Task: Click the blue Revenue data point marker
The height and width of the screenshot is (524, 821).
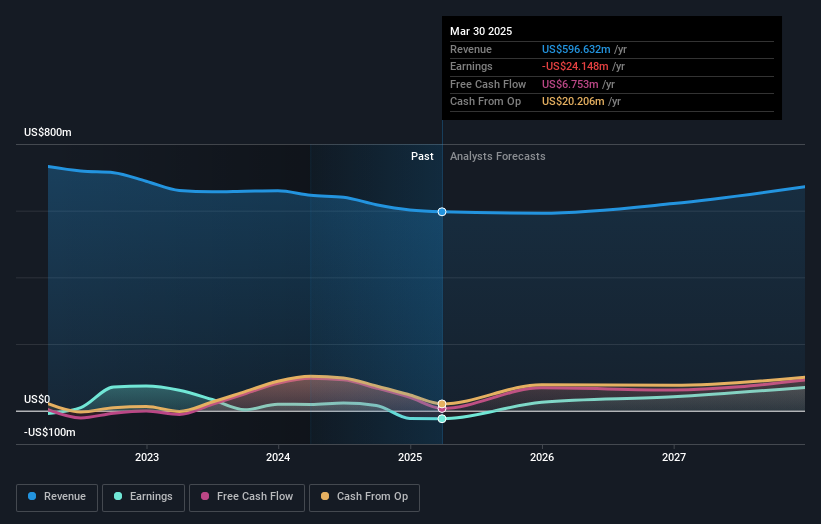Action: pyautogui.click(x=442, y=211)
